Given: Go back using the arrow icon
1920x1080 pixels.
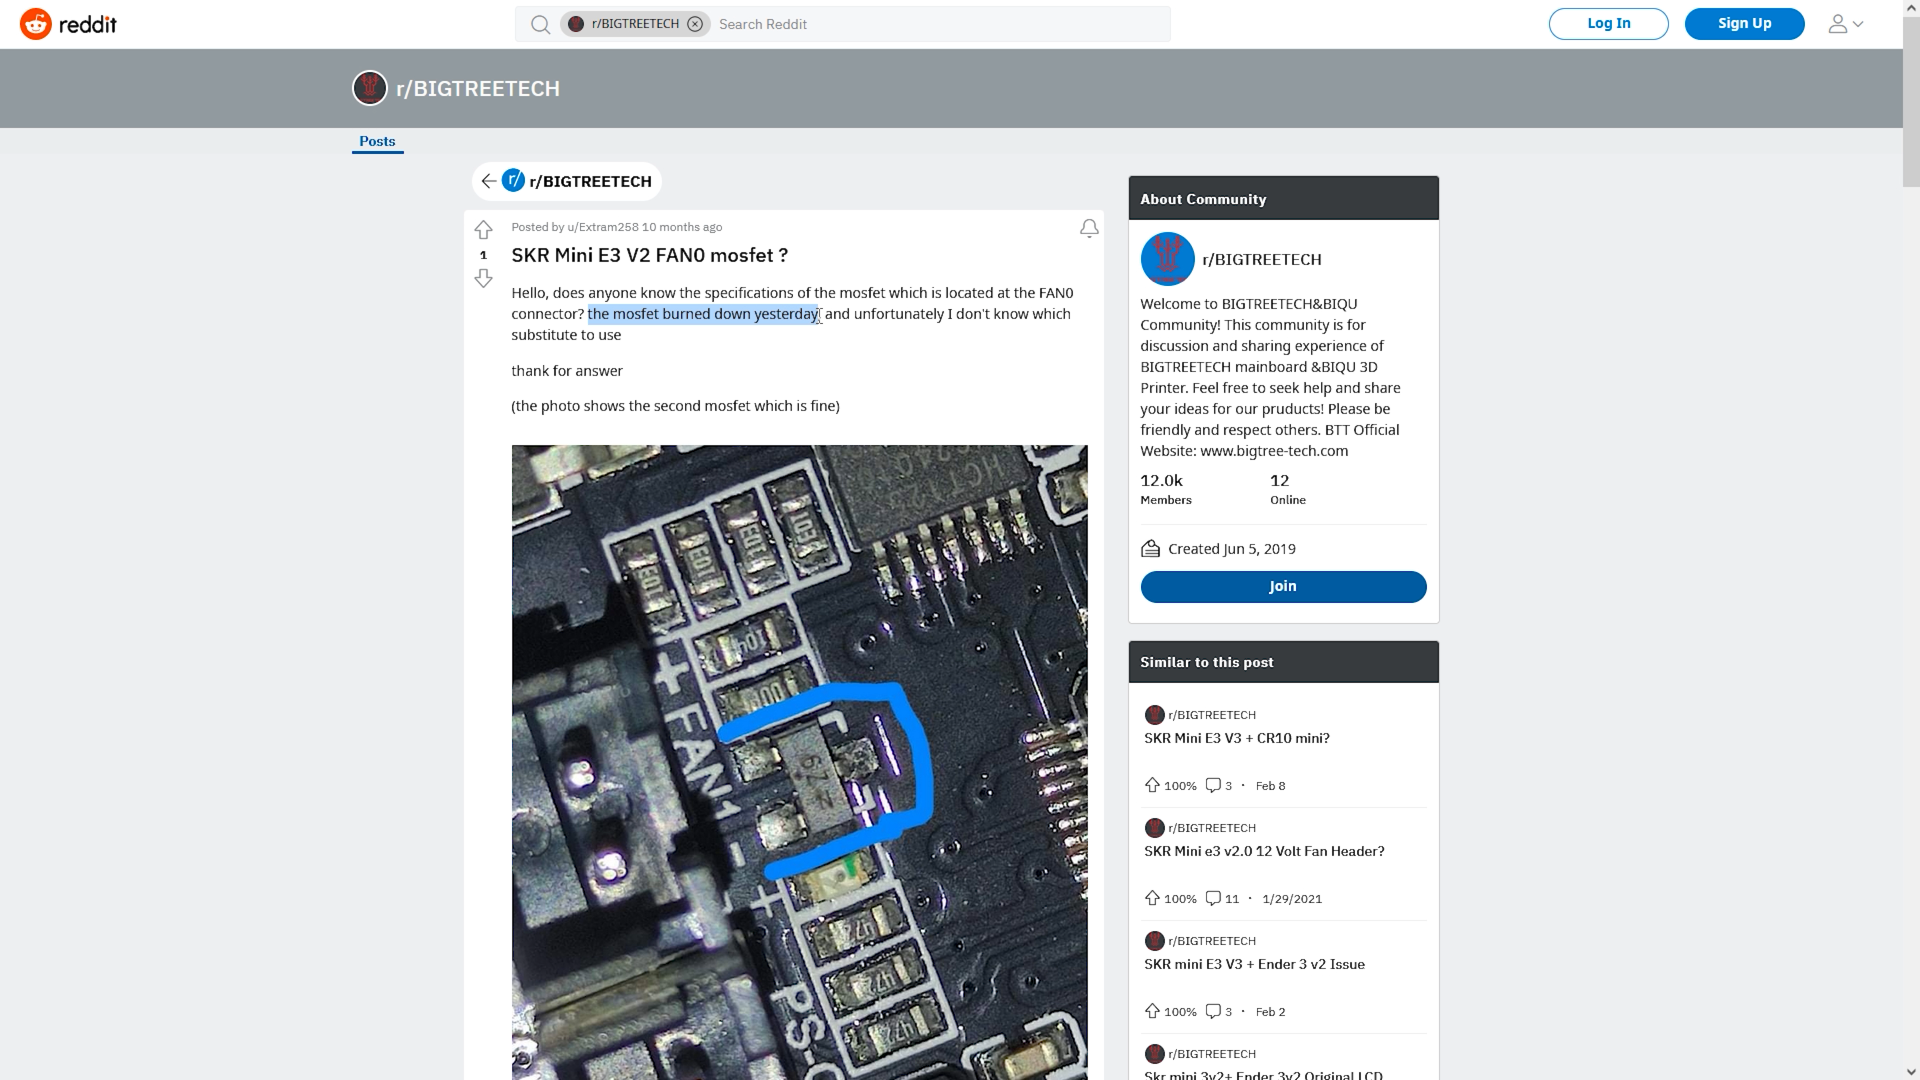Looking at the screenshot, I should point(488,181).
